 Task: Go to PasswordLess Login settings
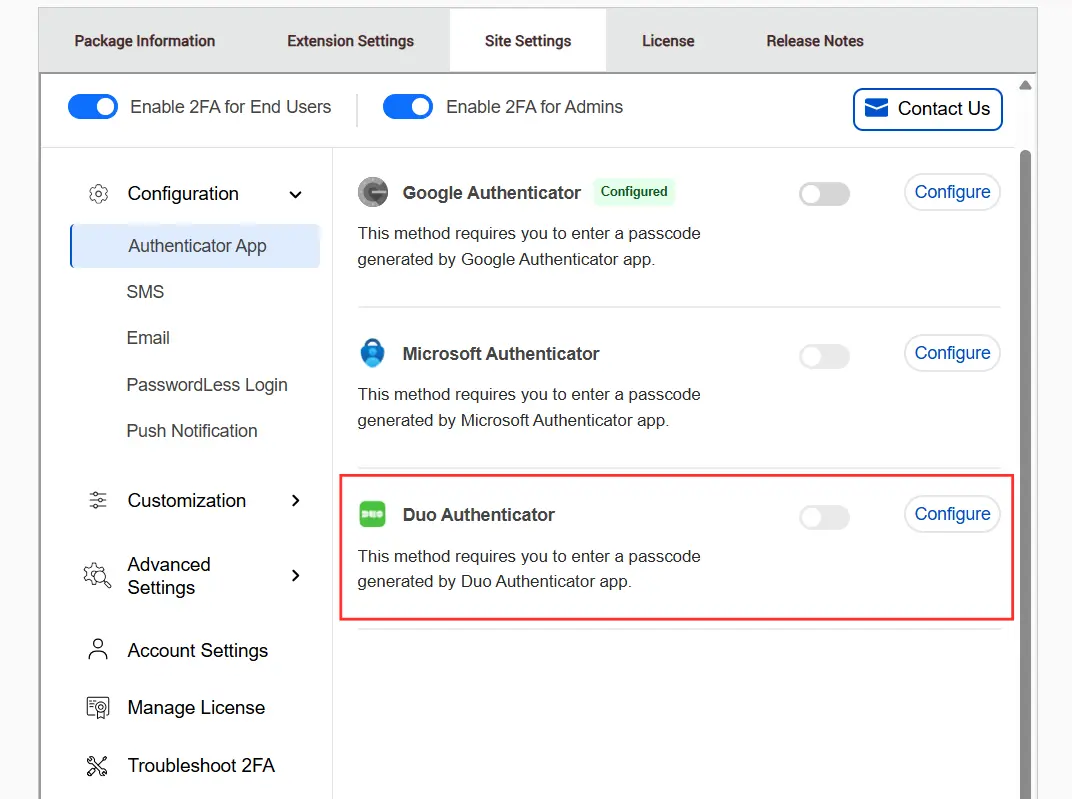[207, 385]
